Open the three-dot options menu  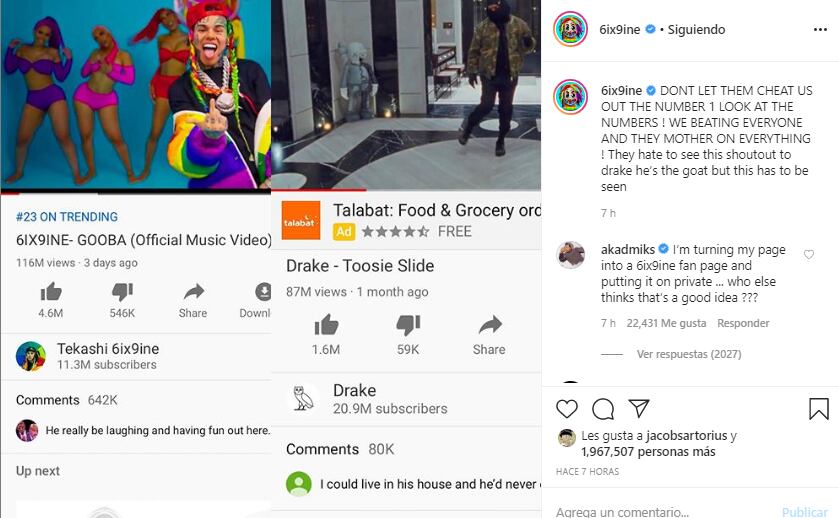click(x=820, y=29)
